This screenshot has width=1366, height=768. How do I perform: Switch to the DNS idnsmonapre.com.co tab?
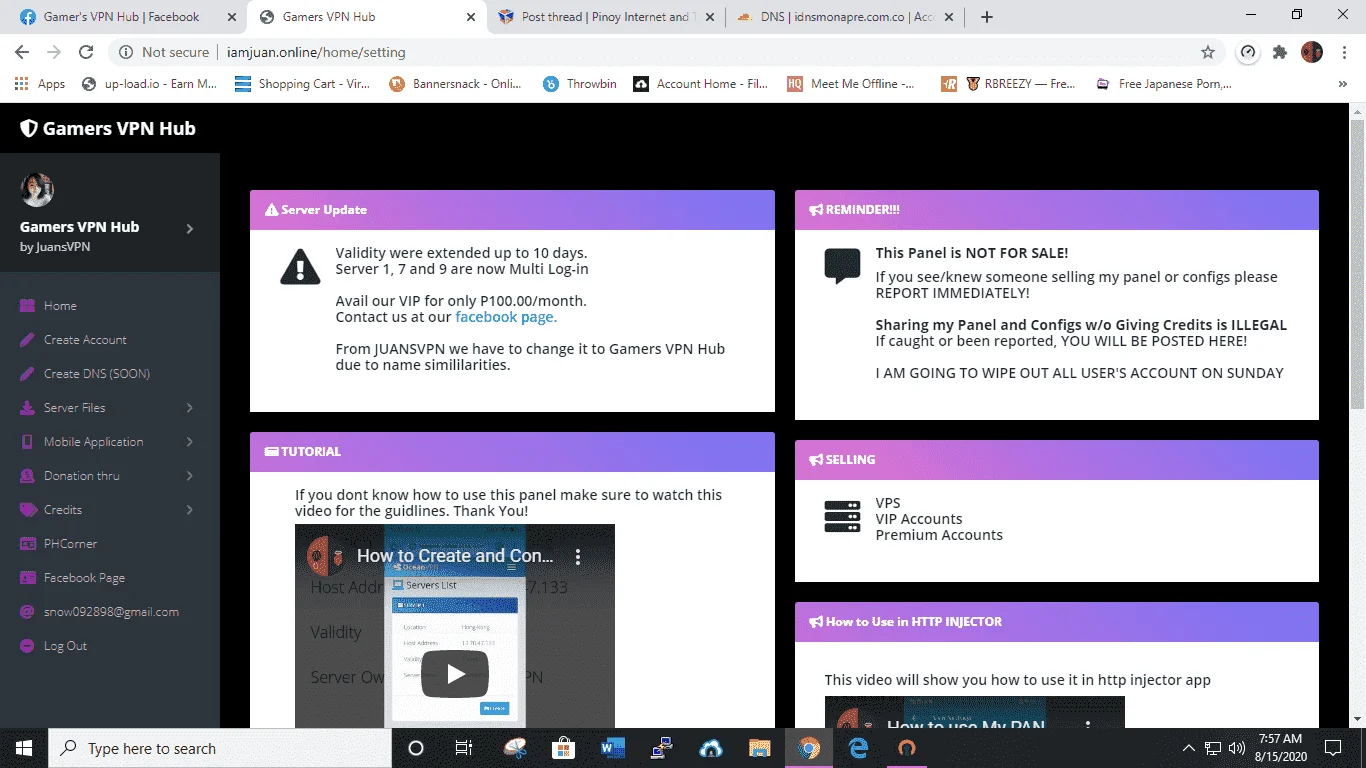pyautogui.click(x=844, y=17)
